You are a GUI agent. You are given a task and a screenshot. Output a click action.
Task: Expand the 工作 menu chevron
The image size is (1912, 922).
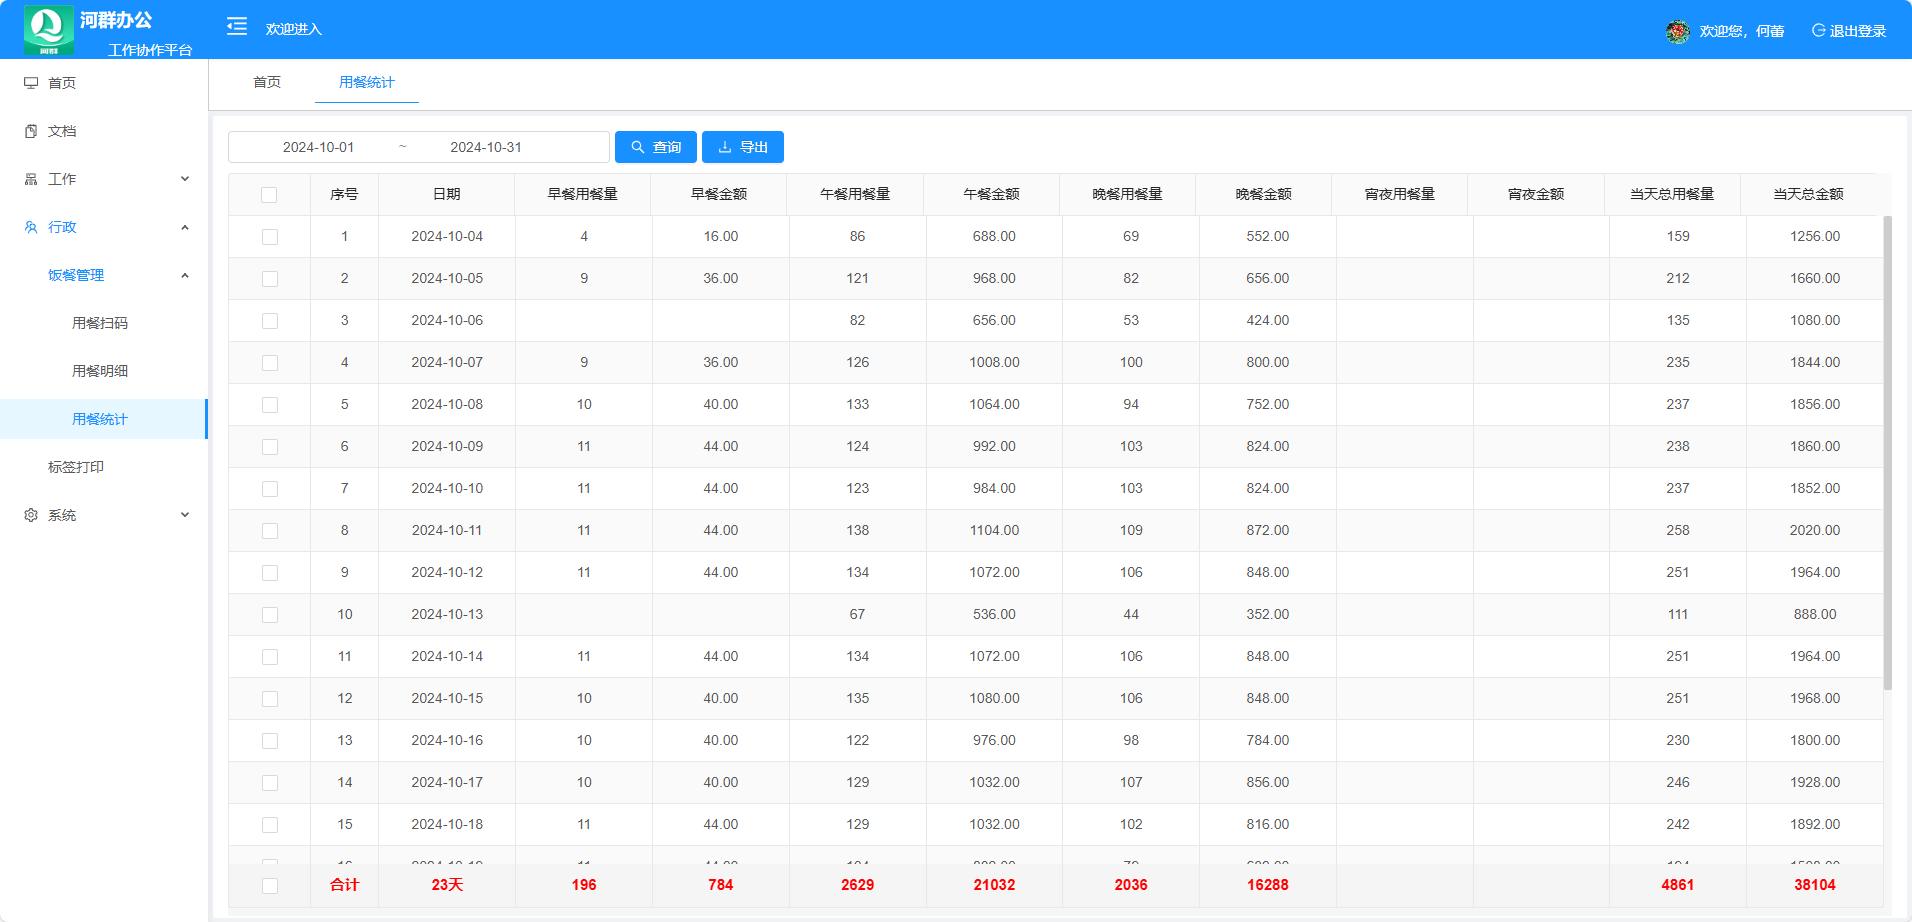(185, 179)
